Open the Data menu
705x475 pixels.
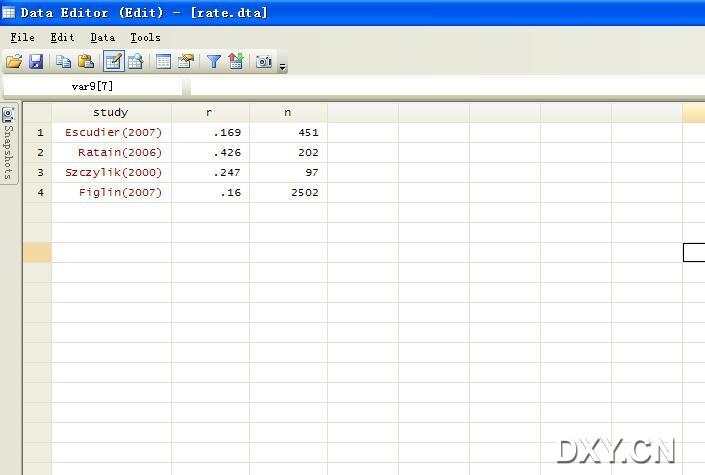click(x=102, y=37)
